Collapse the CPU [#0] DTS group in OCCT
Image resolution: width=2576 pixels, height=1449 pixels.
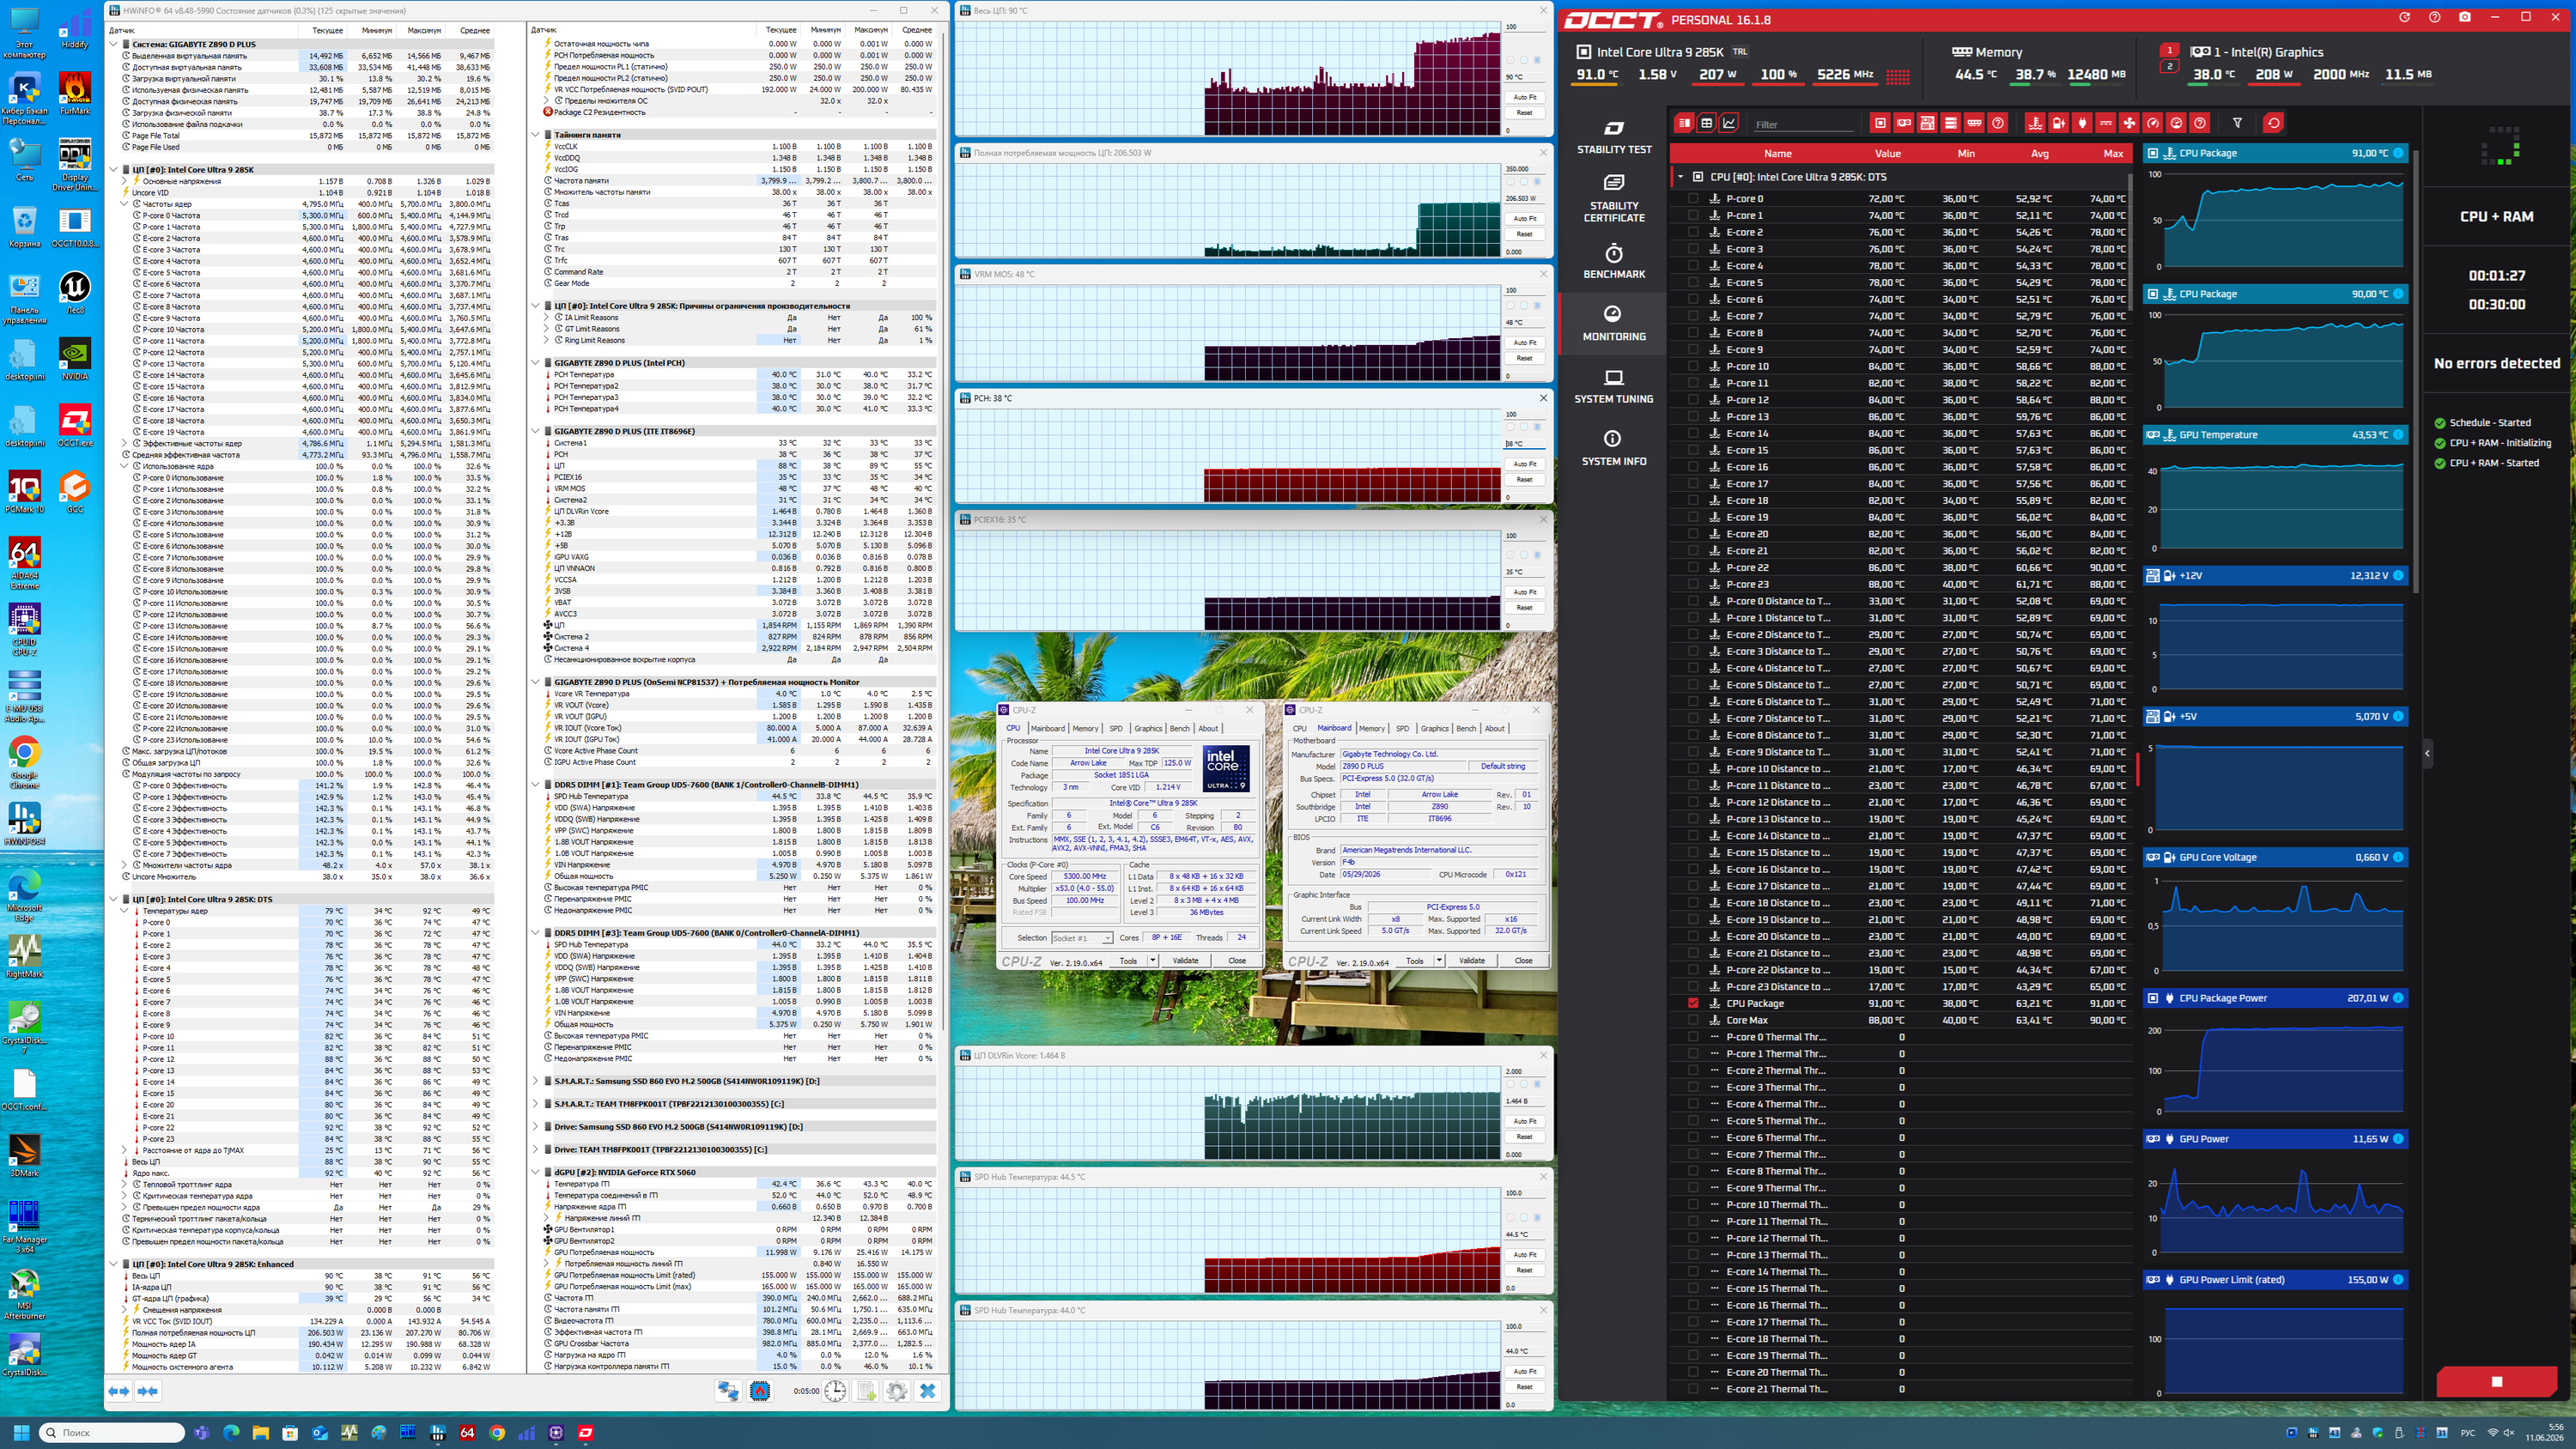point(1680,177)
